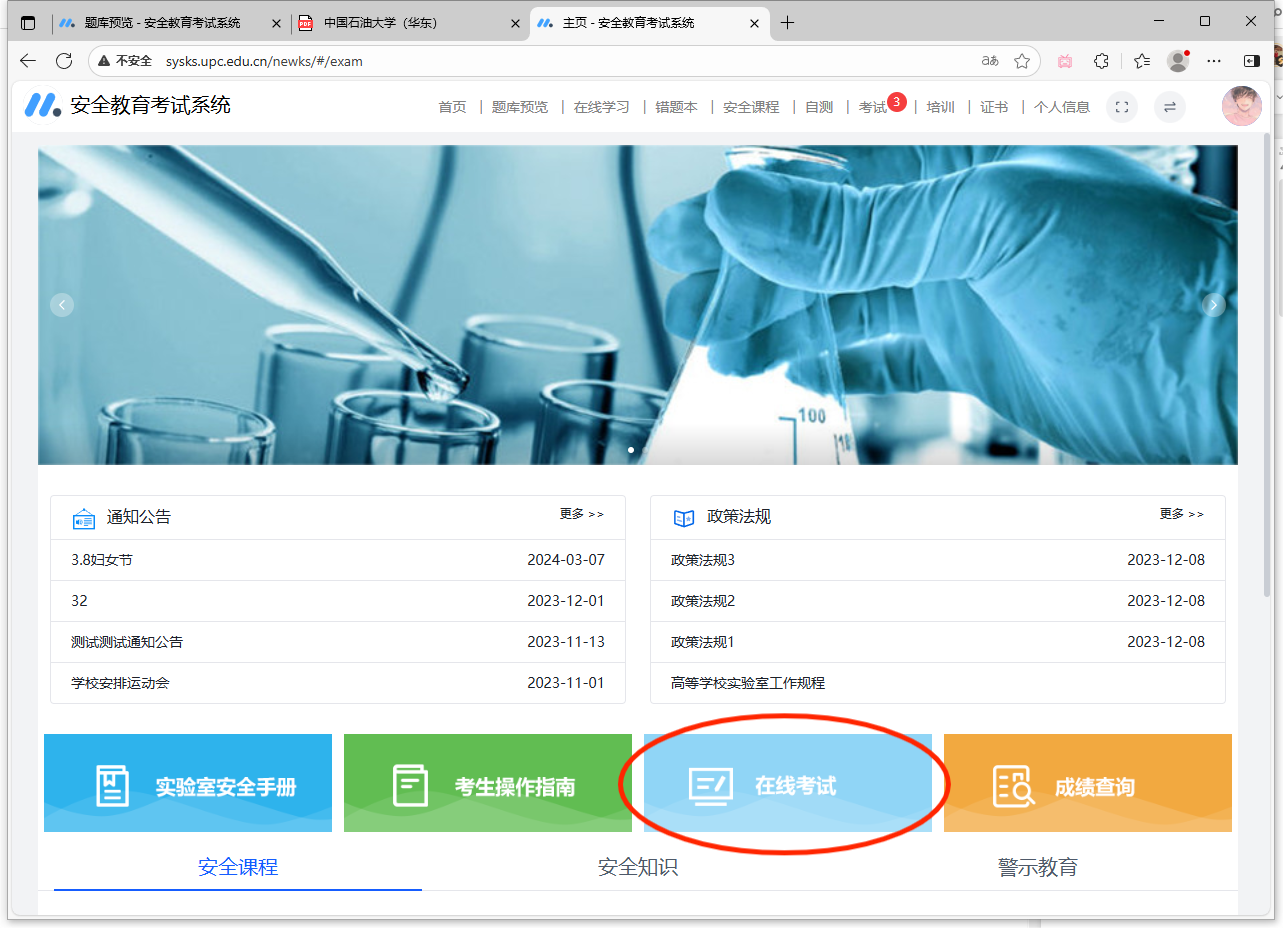The height and width of the screenshot is (928, 1283).
Task: Open the 考试 menu with badge 3
Action: [873, 107]
